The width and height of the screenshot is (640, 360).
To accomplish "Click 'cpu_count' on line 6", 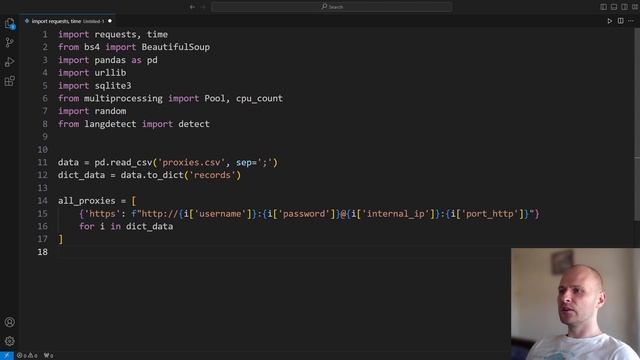I will [x=259, y=98].
